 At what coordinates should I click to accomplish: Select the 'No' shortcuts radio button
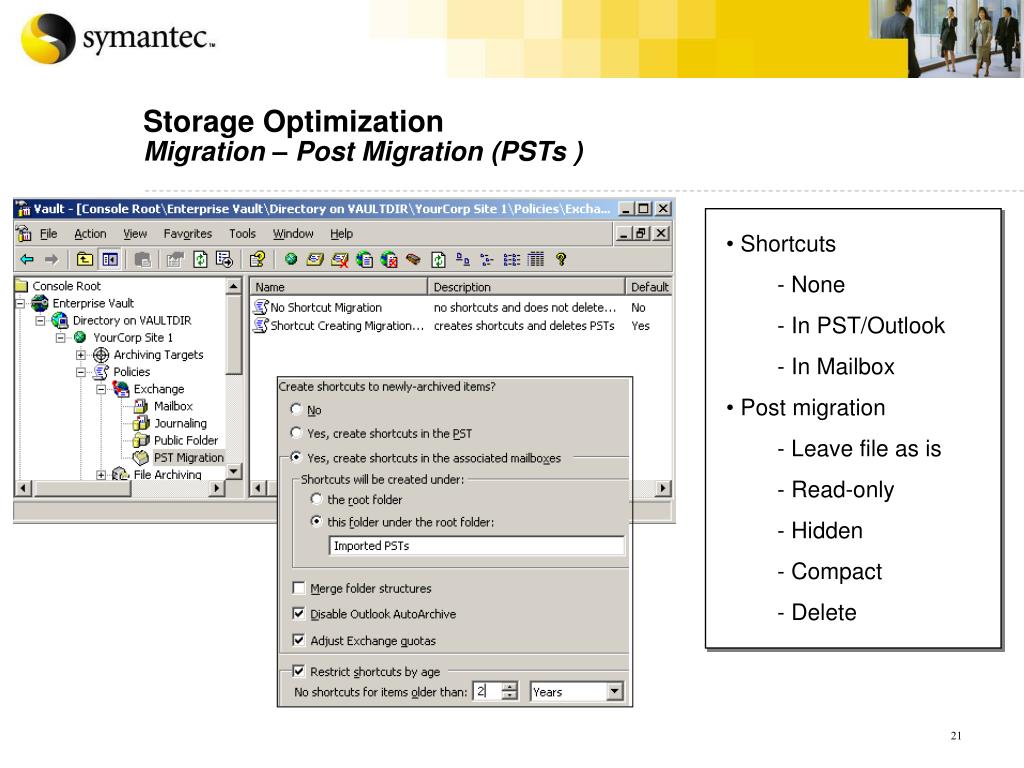296,409
